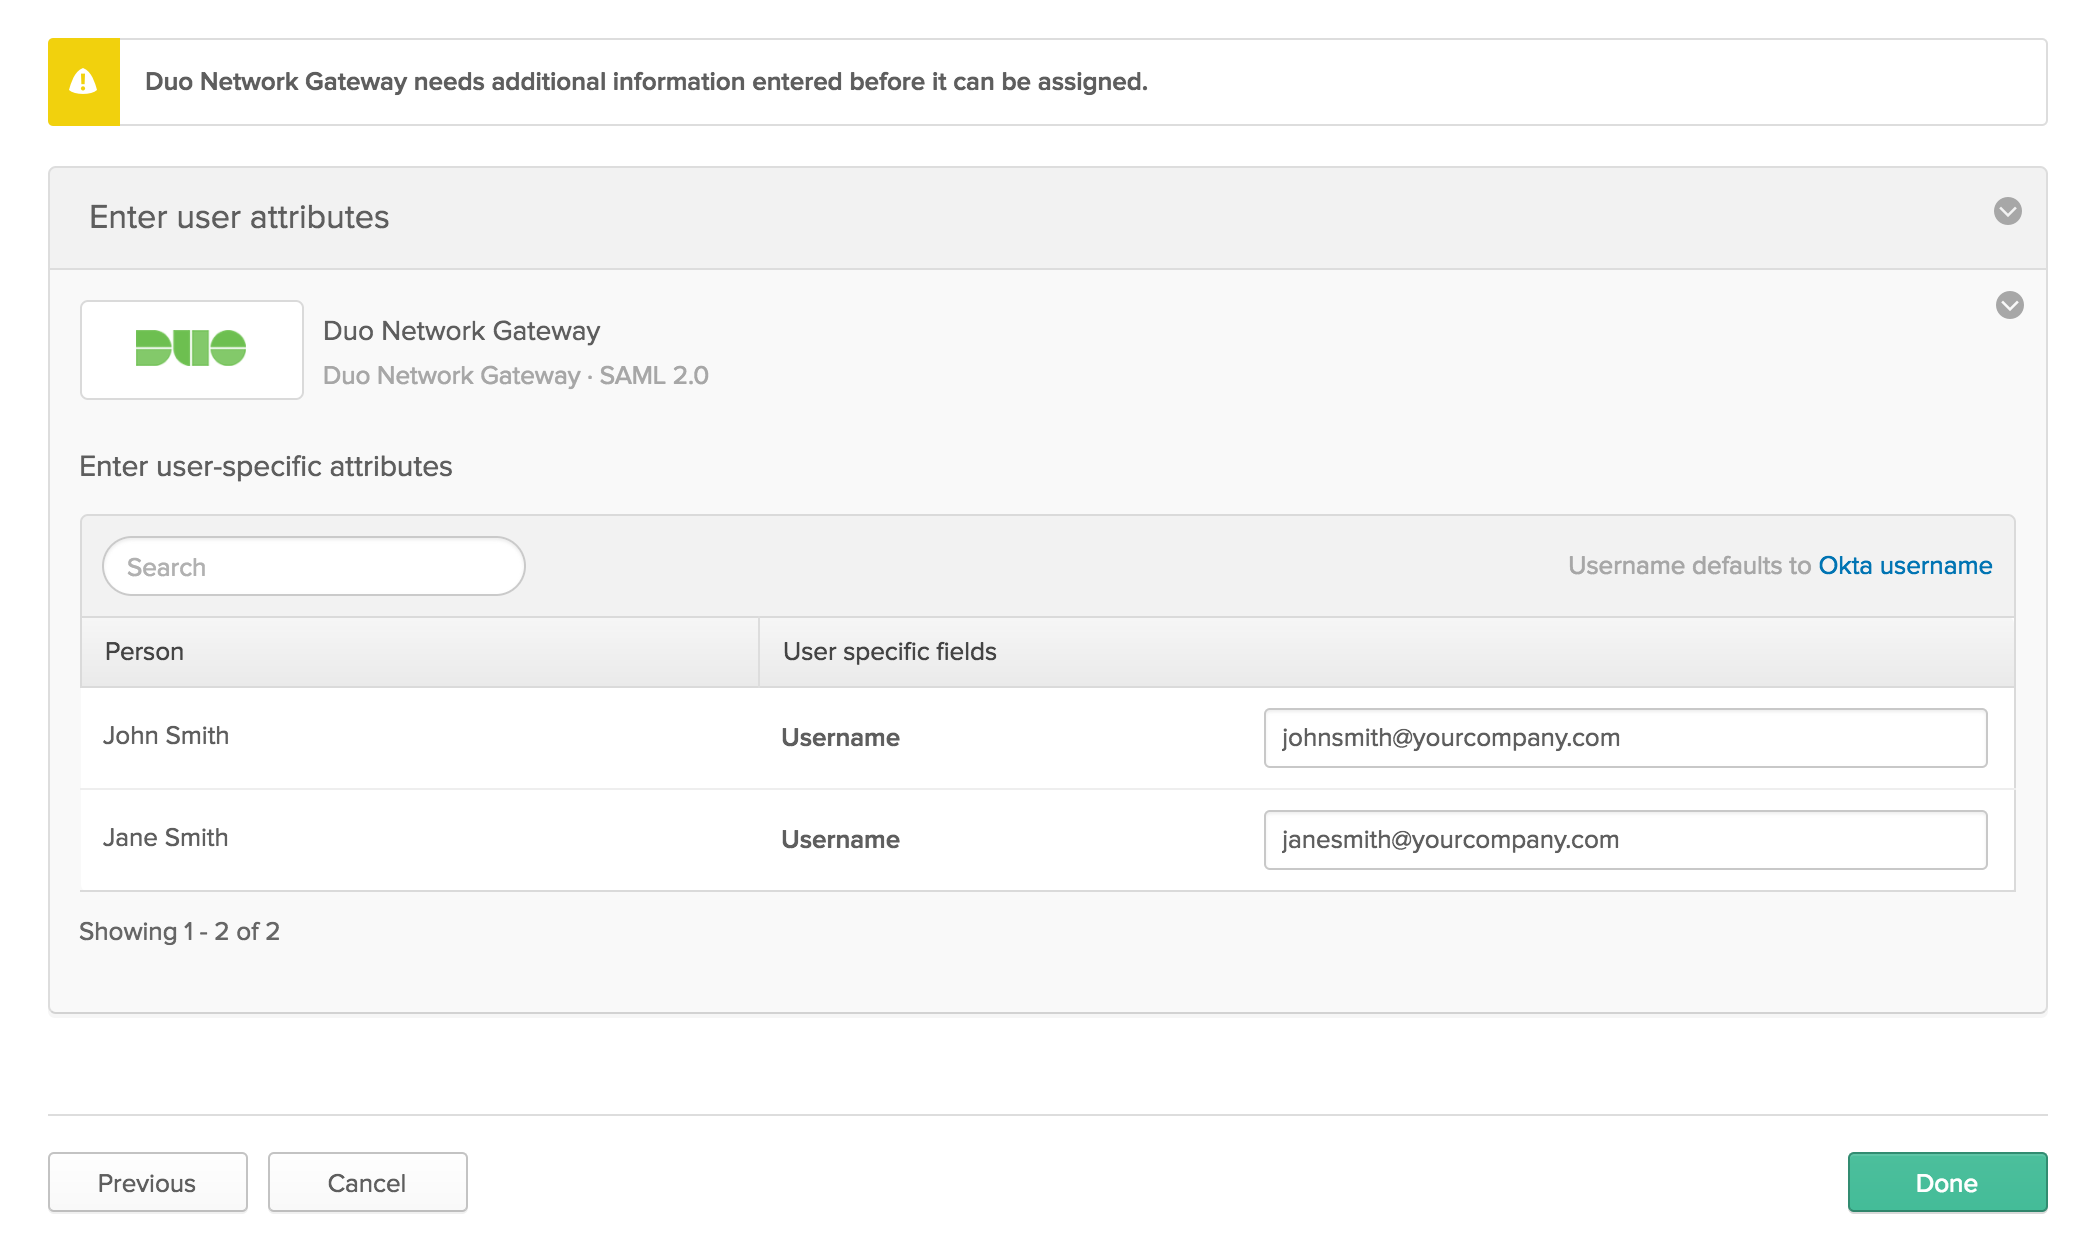
Task: Click the Enter user-specific attributes heading
Action: pos(266,467)
